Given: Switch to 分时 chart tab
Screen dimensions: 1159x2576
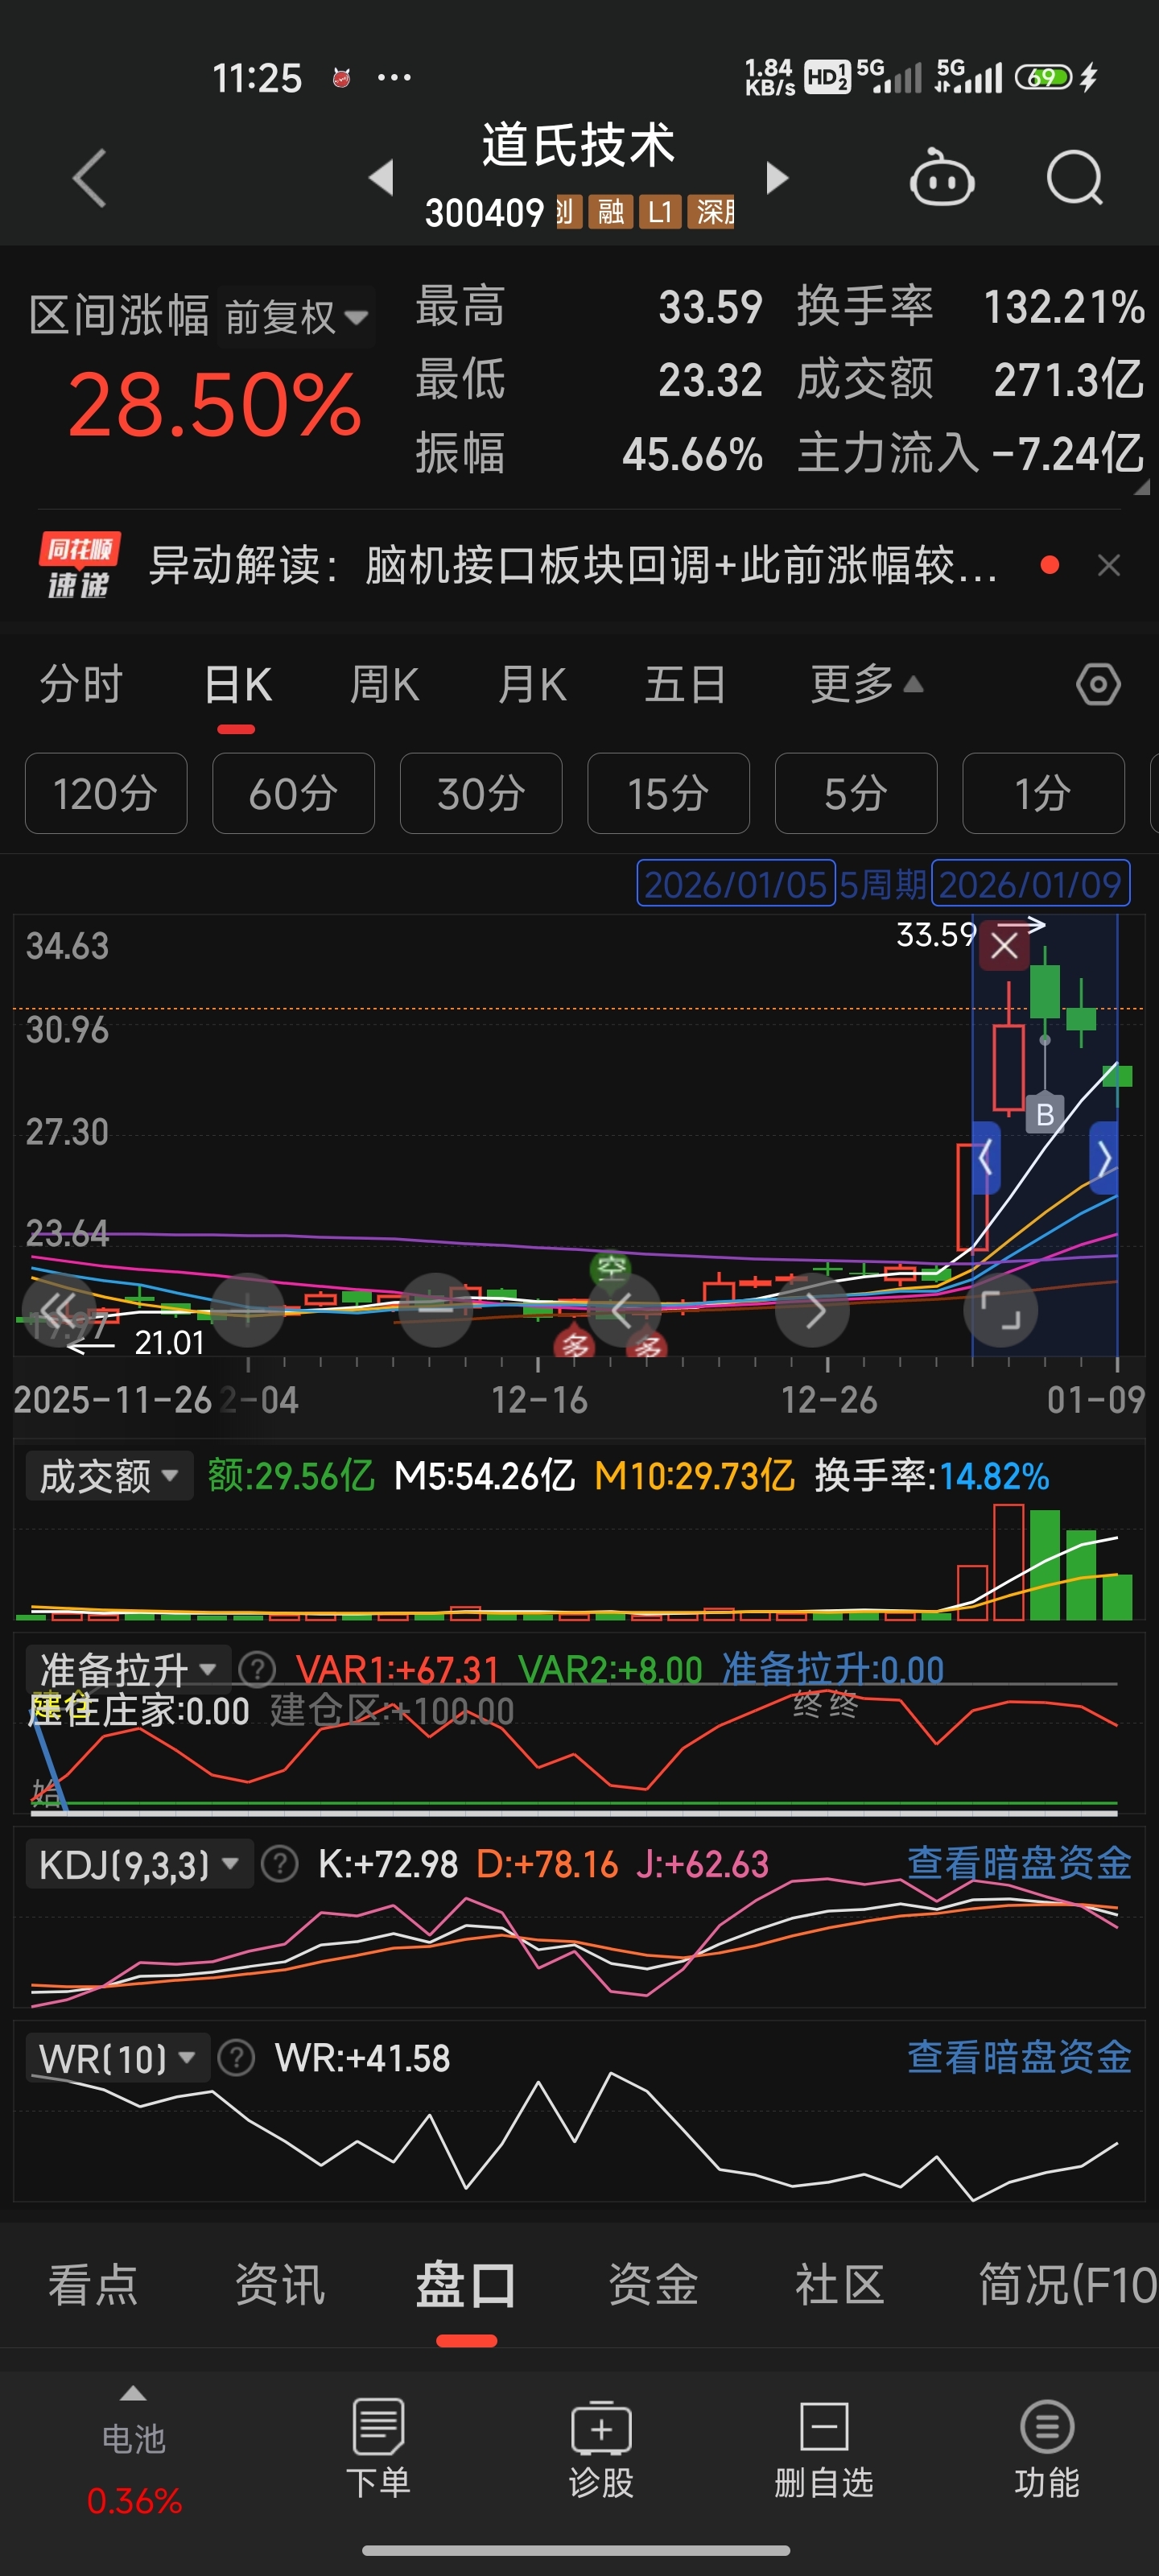Looking at the screenshot, I should point(81,685).
